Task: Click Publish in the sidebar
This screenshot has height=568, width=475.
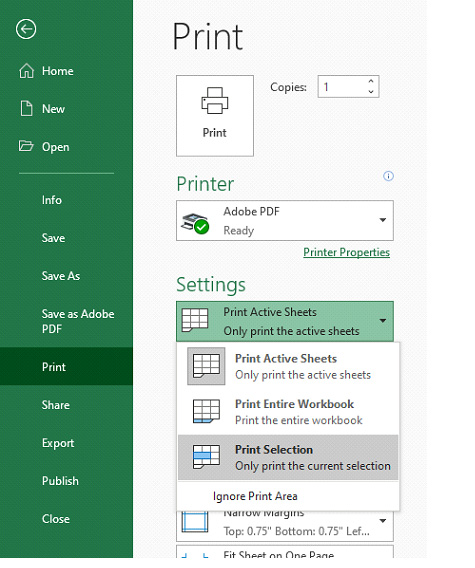Action: click(x=60, y=481)
